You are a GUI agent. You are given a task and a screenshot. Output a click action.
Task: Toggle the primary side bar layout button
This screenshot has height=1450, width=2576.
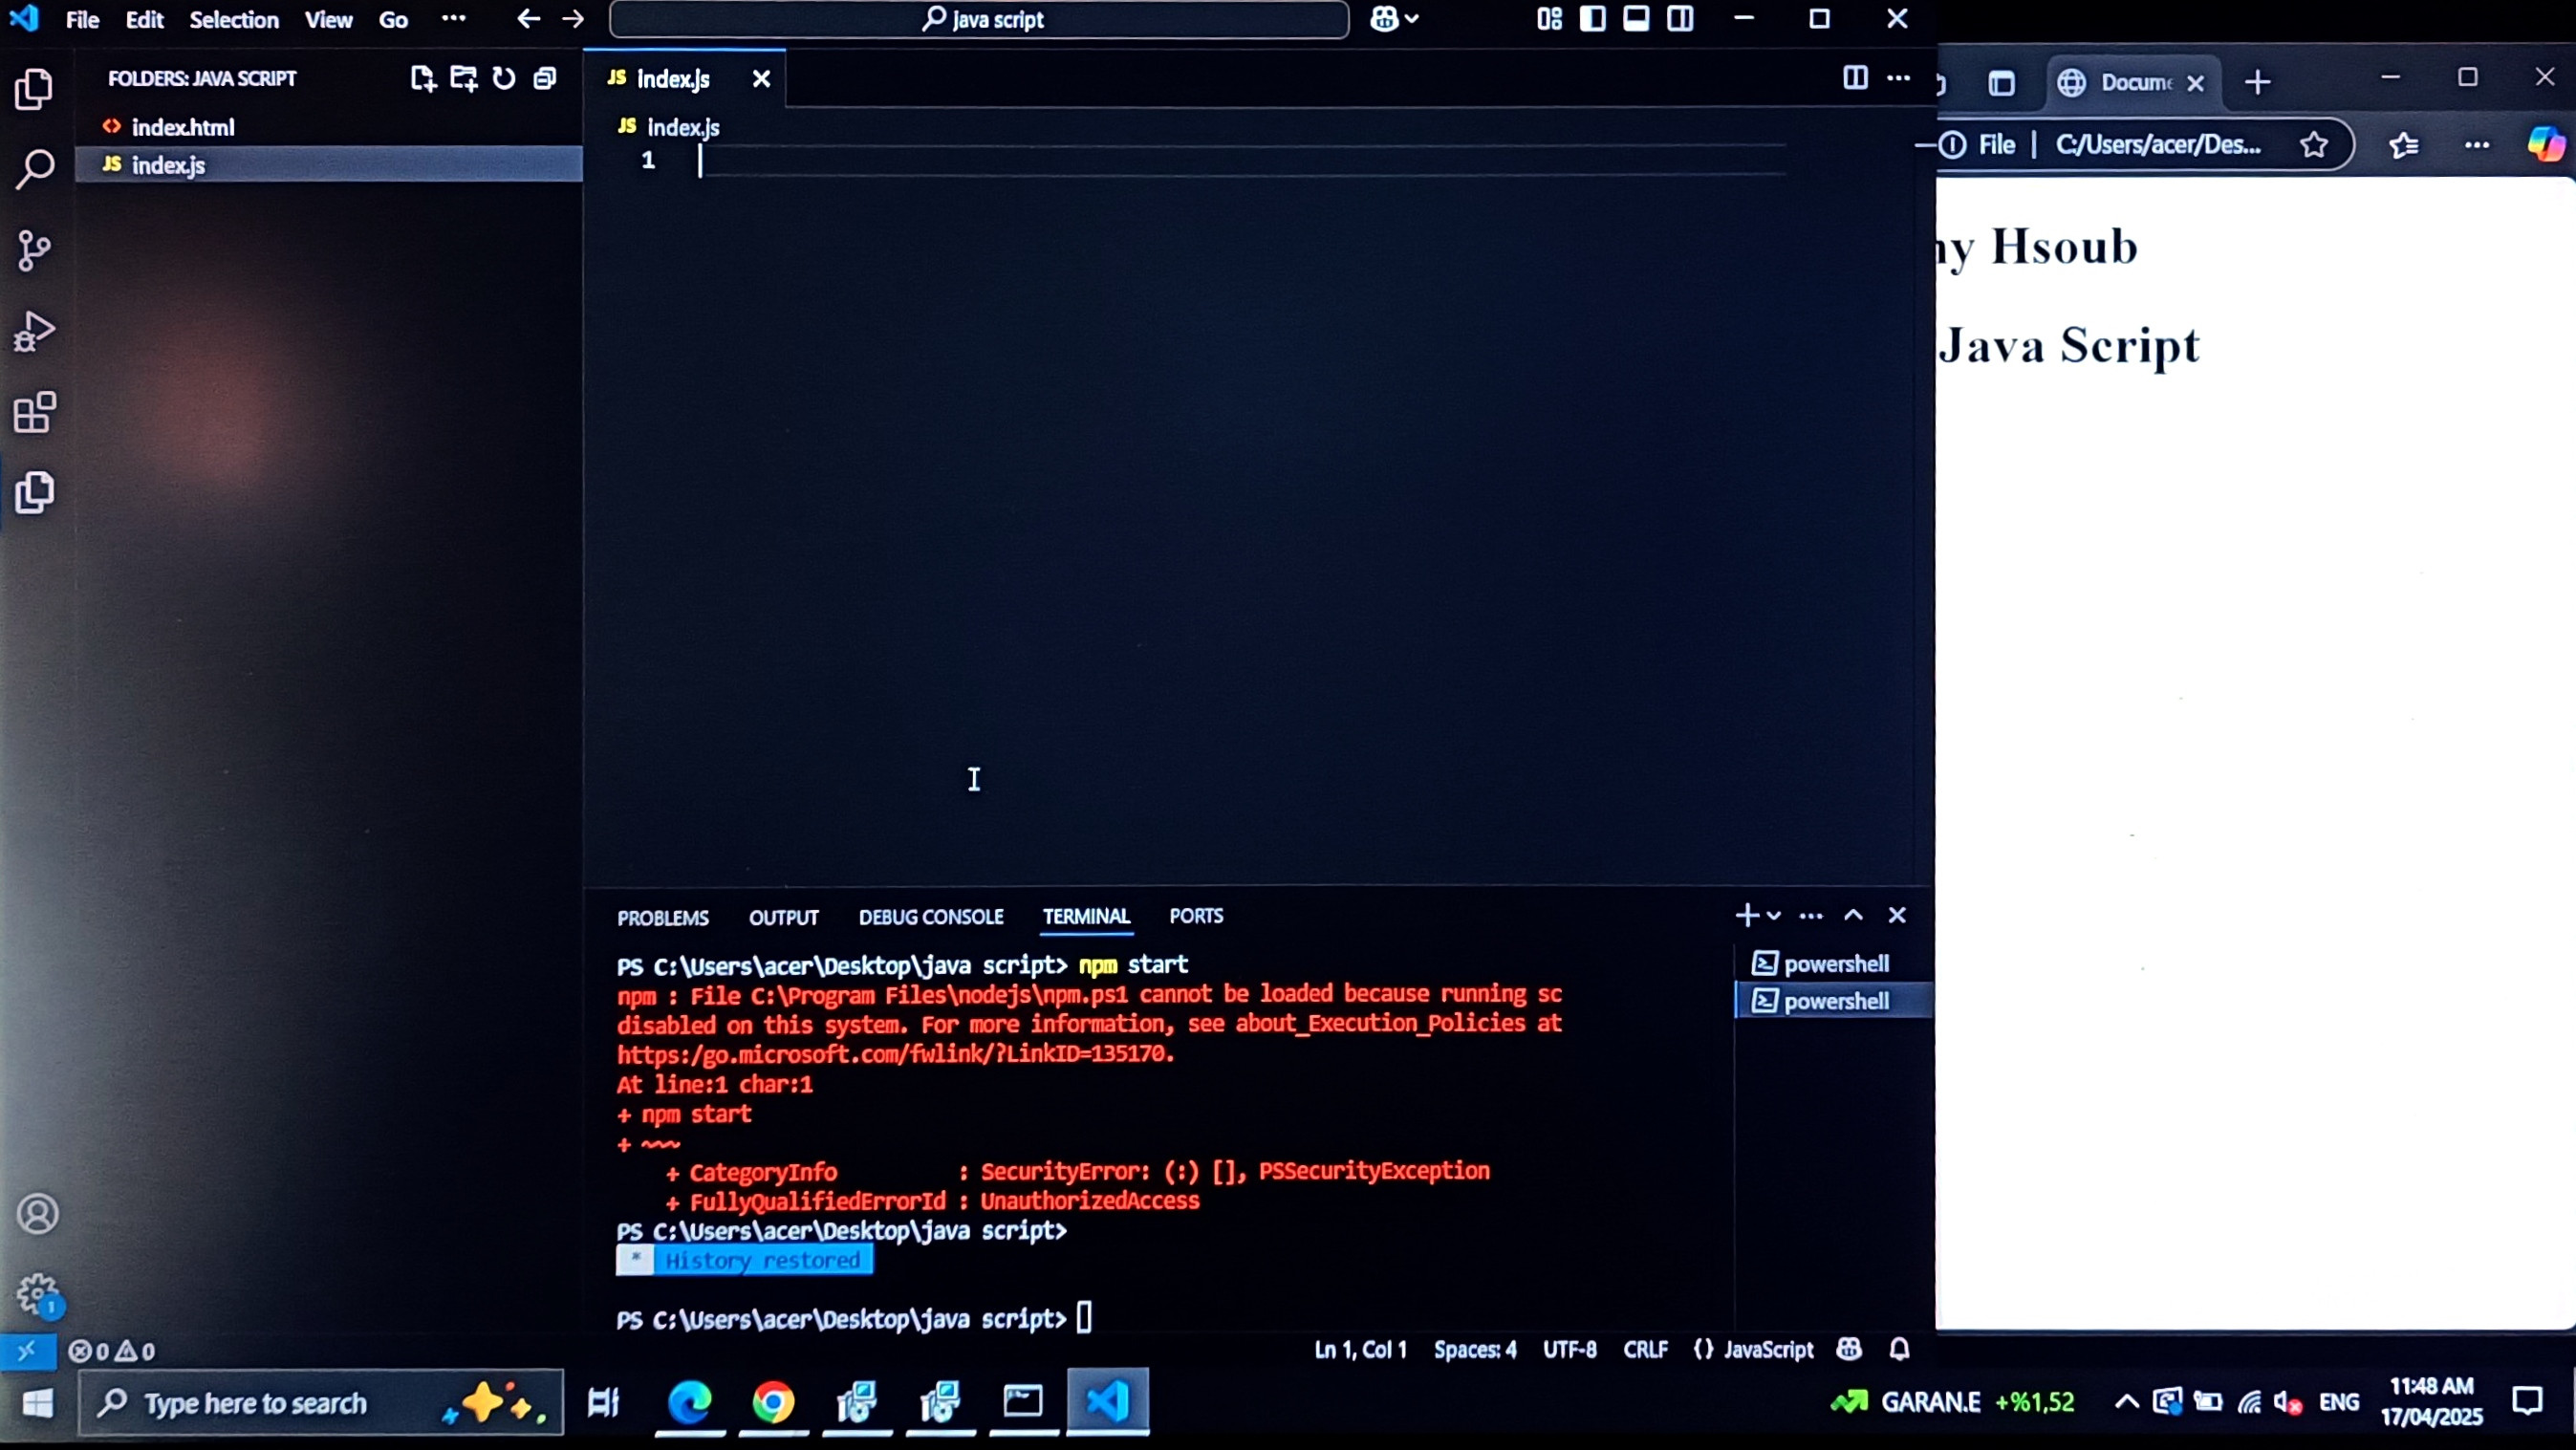[x=1593, y=19]
